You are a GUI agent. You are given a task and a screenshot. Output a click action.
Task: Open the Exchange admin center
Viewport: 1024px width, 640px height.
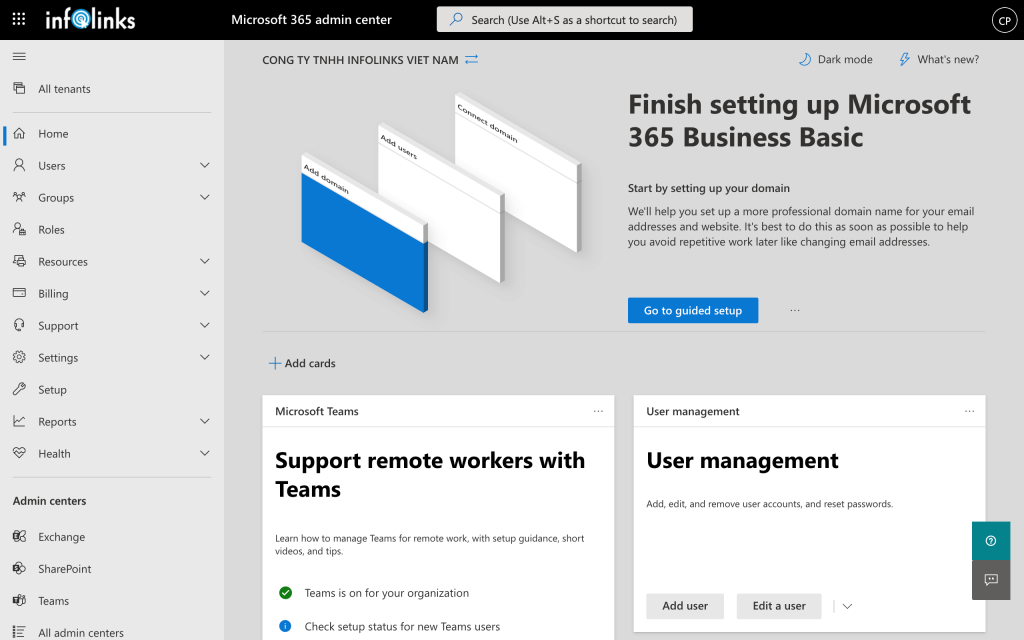60,536
